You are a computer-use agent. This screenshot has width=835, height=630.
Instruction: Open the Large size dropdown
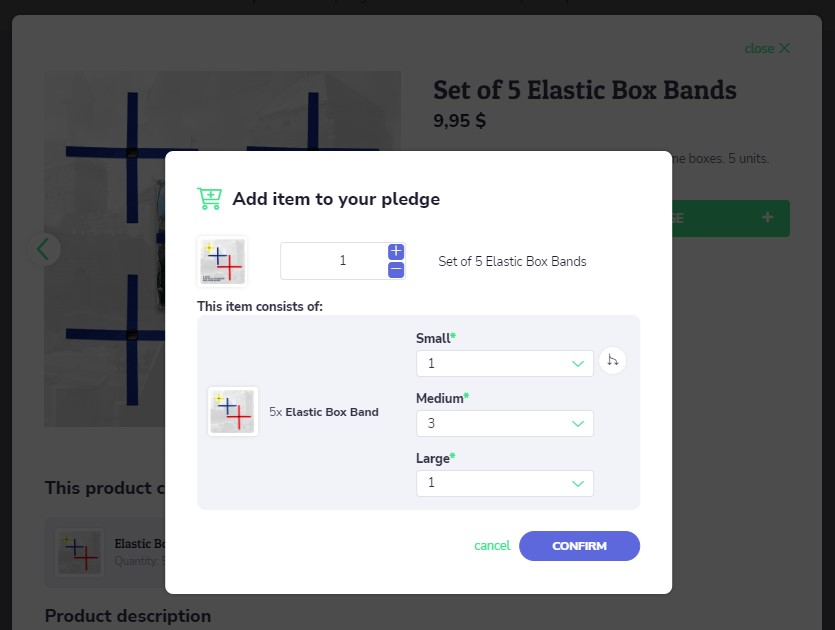coord(504,483)
